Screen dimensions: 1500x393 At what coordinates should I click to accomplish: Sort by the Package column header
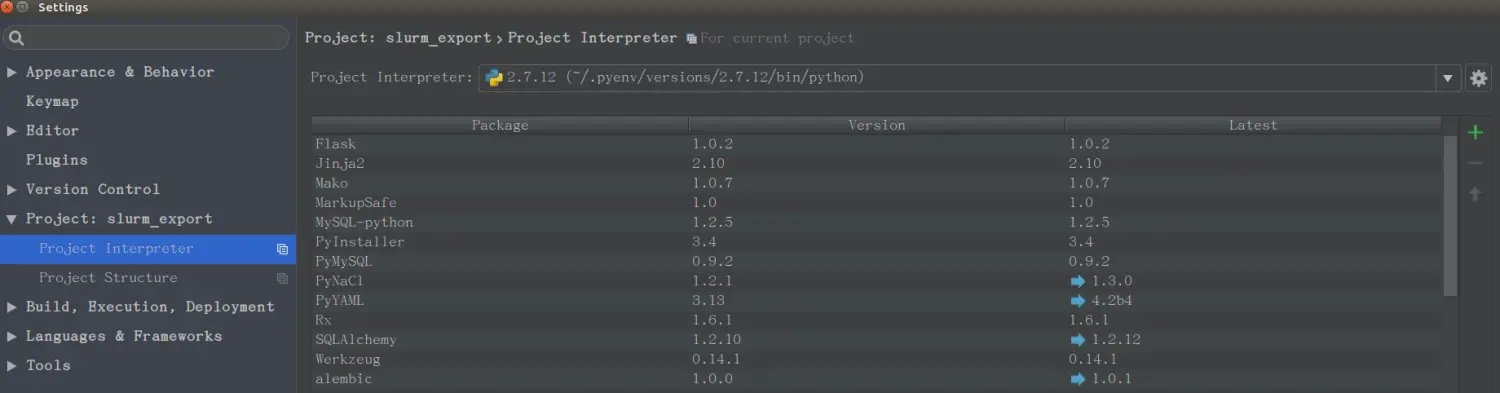point(500,125)
